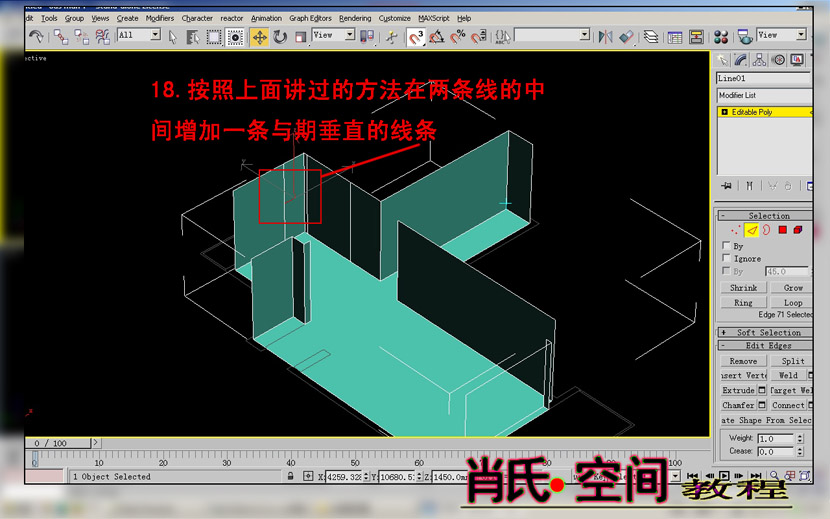
Task: Click the Mirror tool icon
Action: [x=605, y=37]
